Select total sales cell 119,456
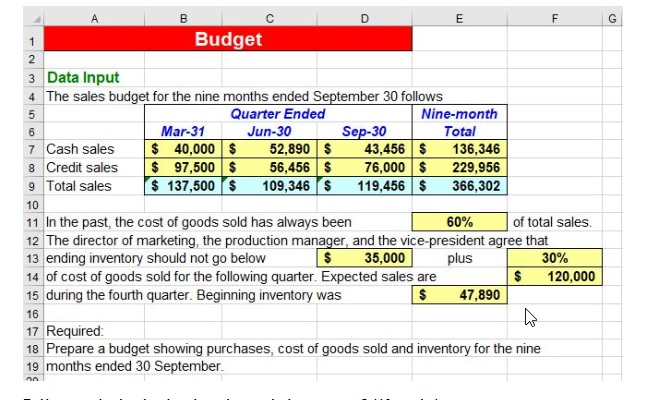The width and height of the screenshot is (668, 400). pyautogui.click(x=365, y=186)
